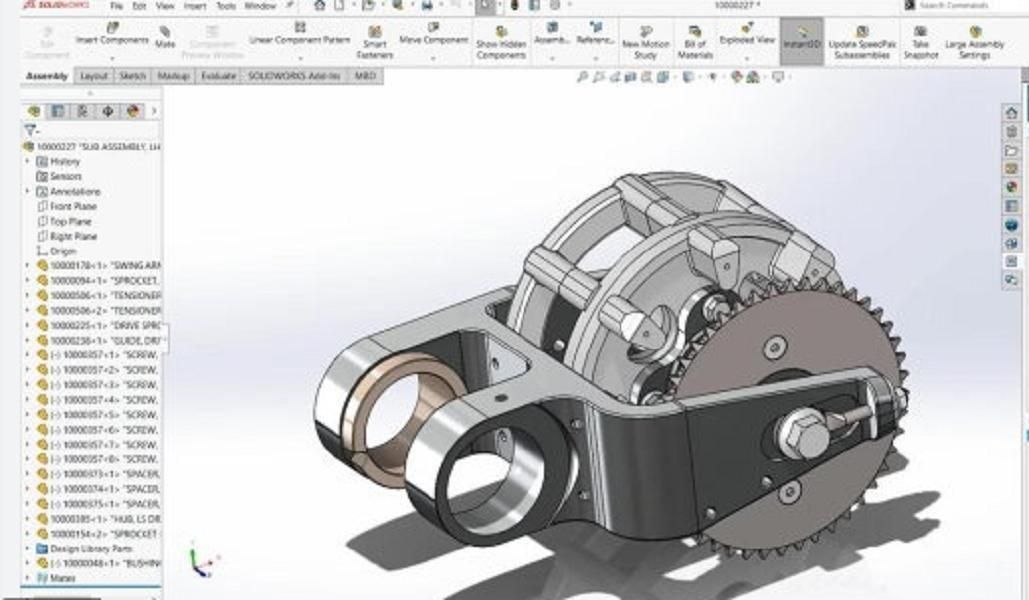Click the Search Commands field
This screenshot has width=1029, height=600.
(x=965, y=6)
